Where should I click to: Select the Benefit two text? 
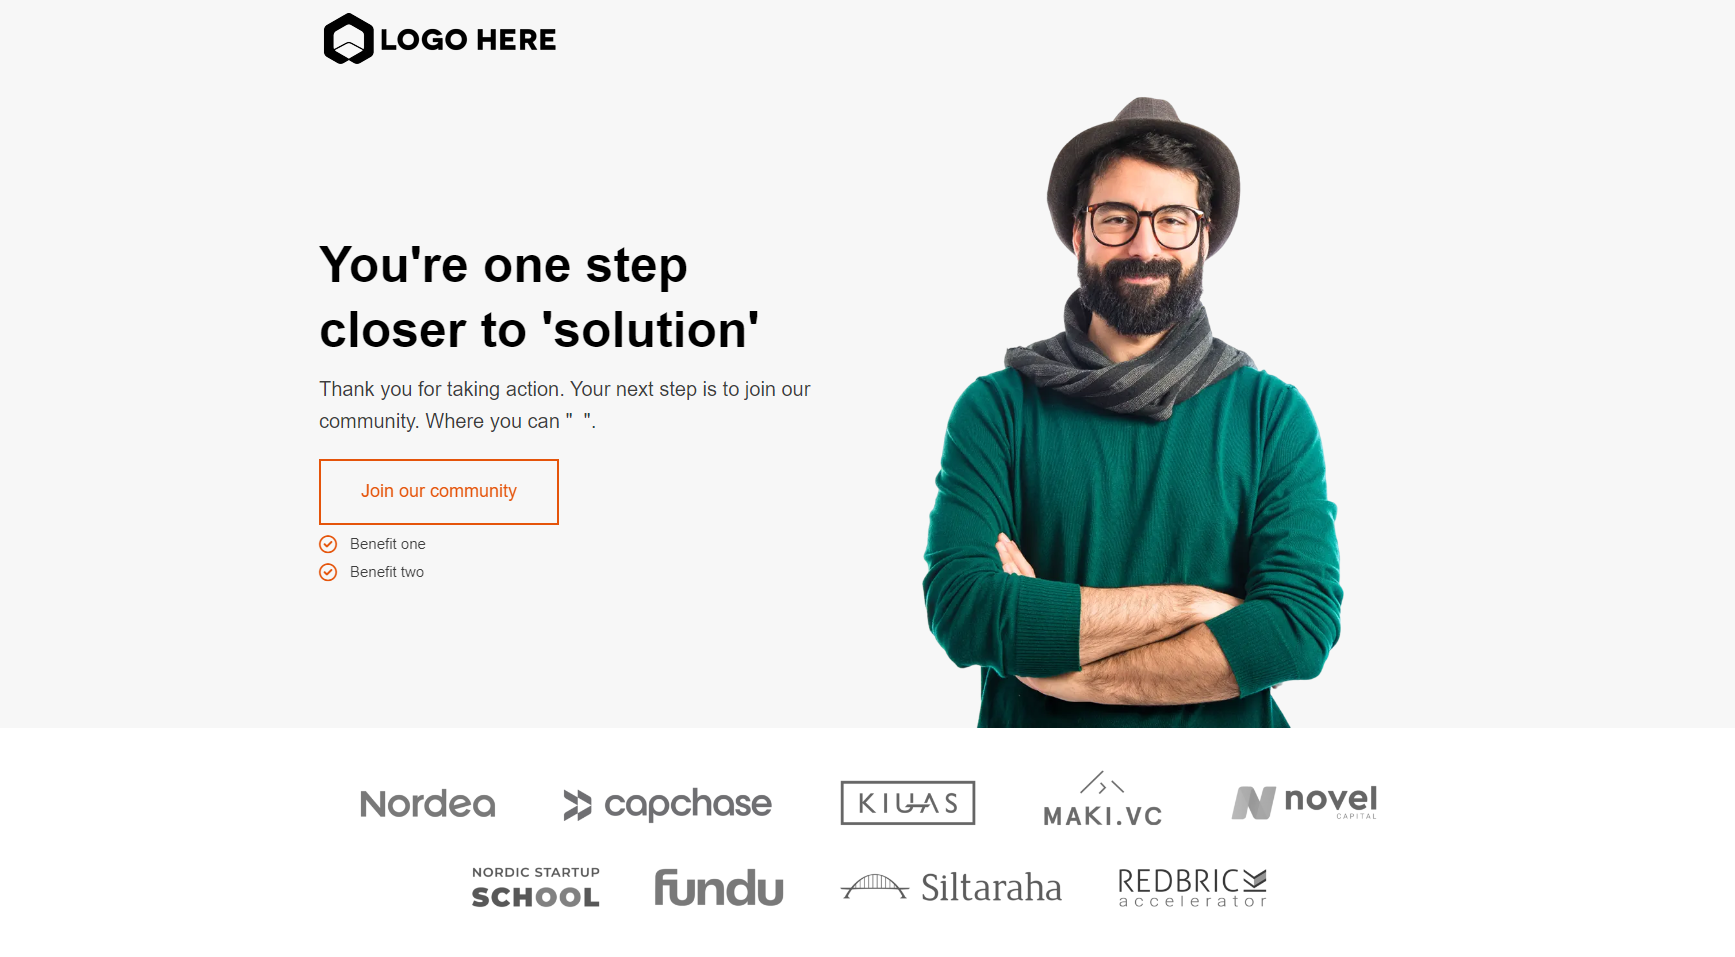click(x=387, y=572)
